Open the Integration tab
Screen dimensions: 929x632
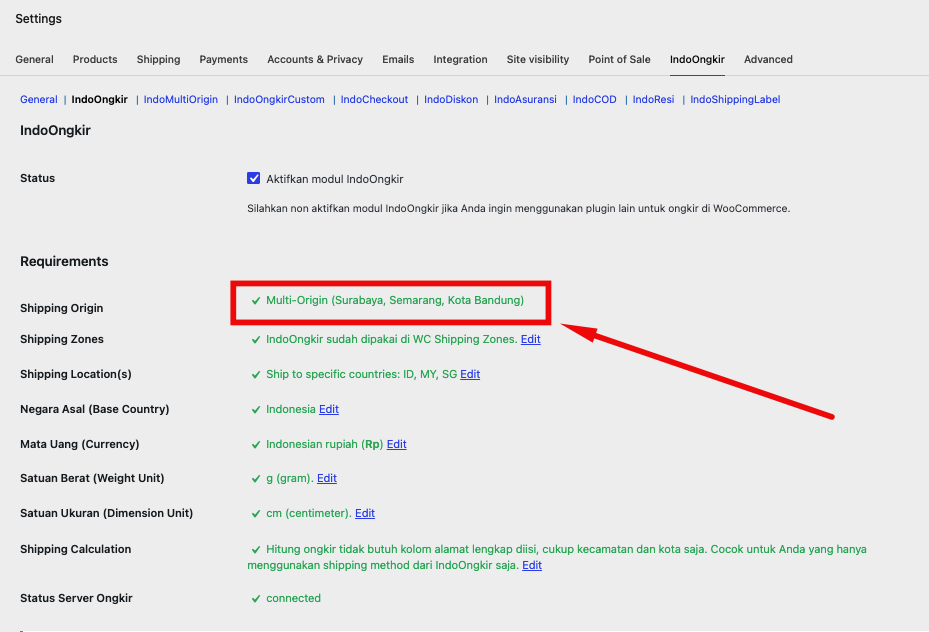point(460,59)
